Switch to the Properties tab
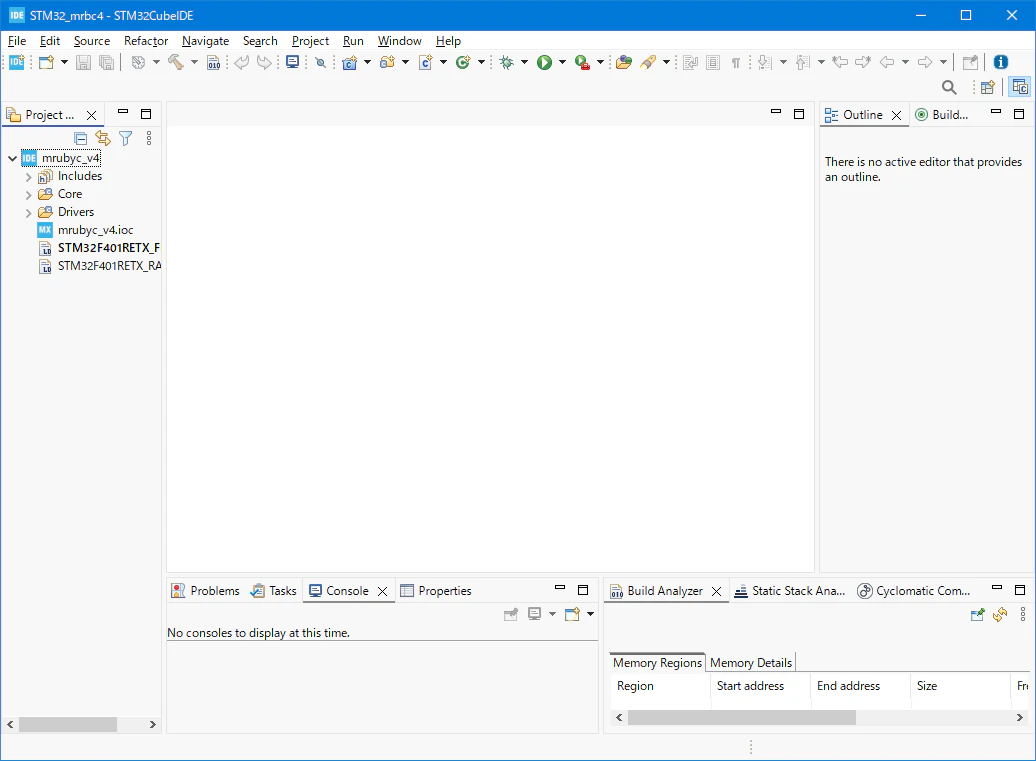The width and height of the screenshot is (1036, 761). (436, 591)
